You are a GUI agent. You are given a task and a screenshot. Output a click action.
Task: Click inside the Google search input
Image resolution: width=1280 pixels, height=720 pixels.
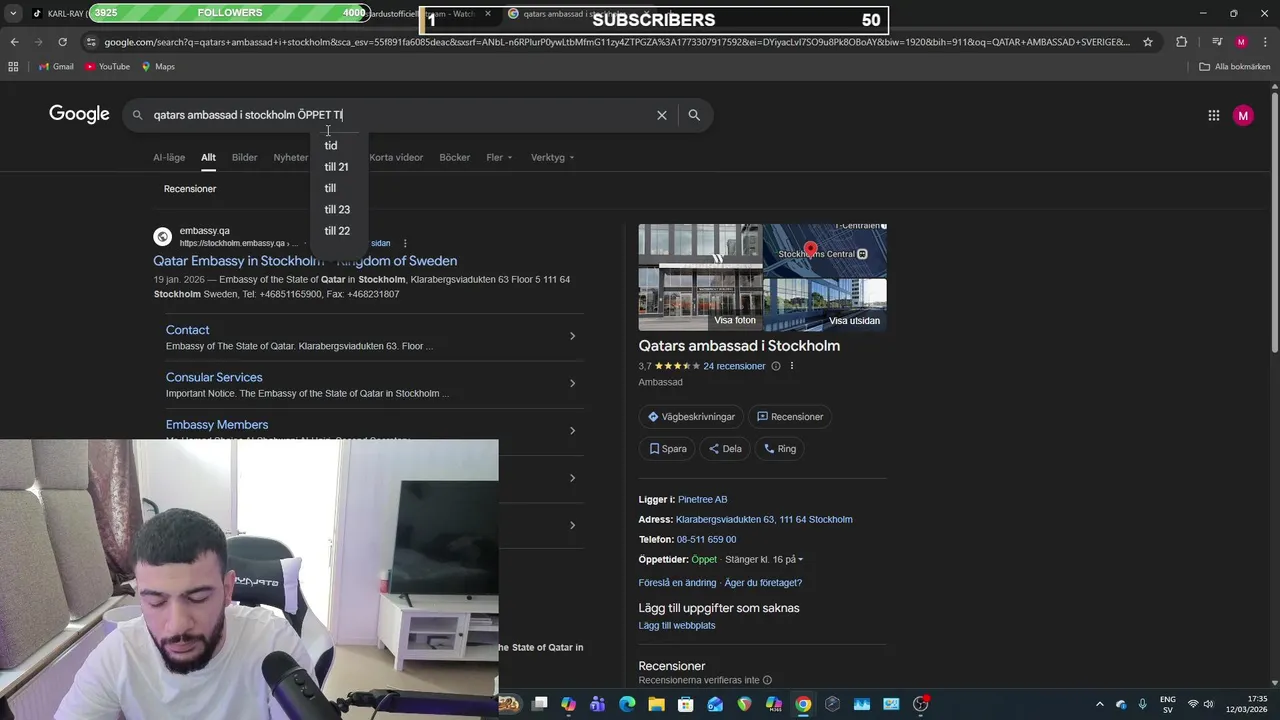400,115
